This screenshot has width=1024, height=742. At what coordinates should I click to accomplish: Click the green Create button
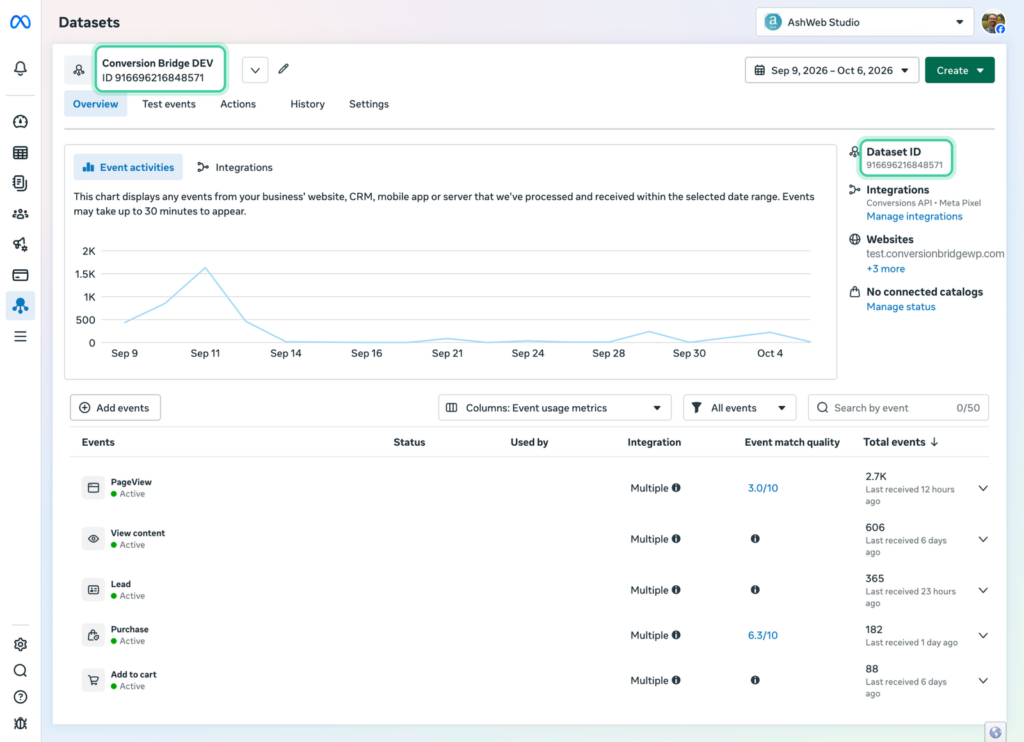pyautogui.click(x=959, y=70)
